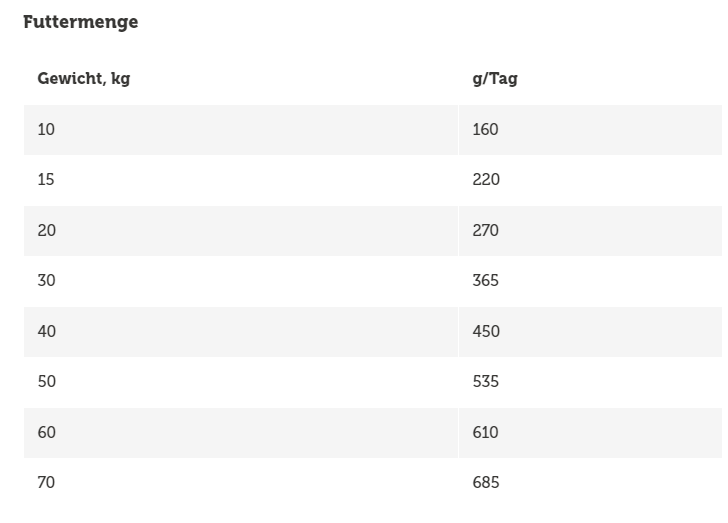Select the 50 kg weight cell

tap(46, 382)
